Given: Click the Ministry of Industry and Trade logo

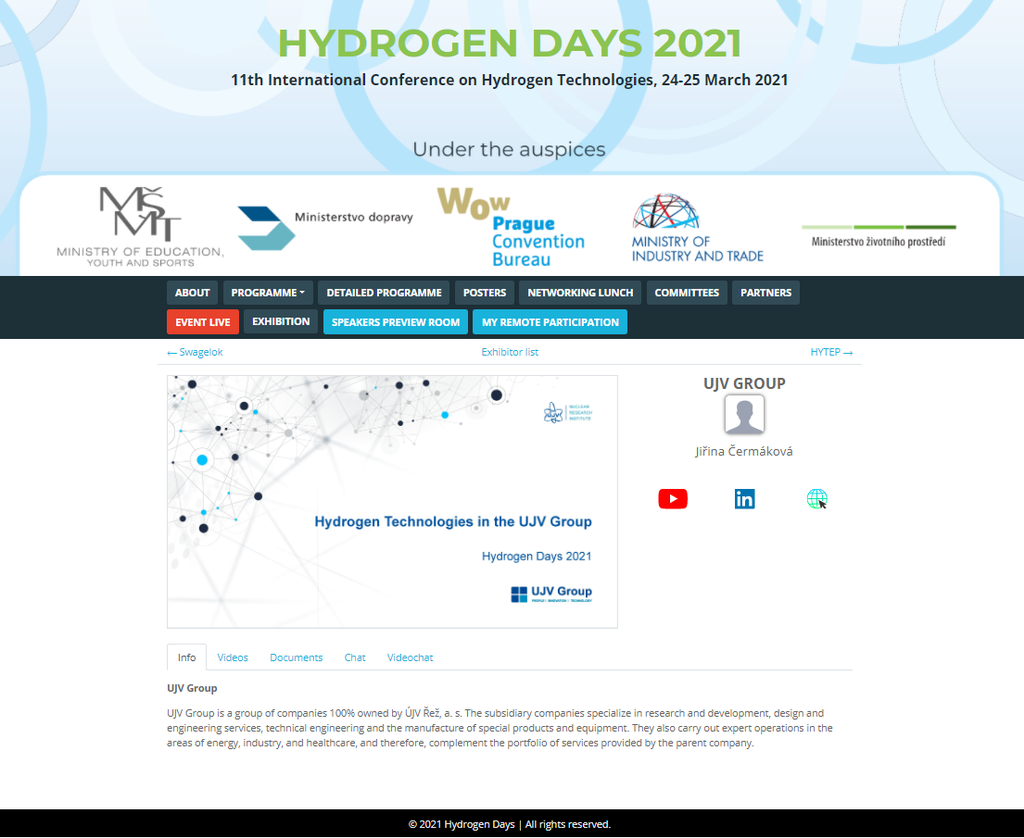Looking at the screenshot, I should click(697, 228).
